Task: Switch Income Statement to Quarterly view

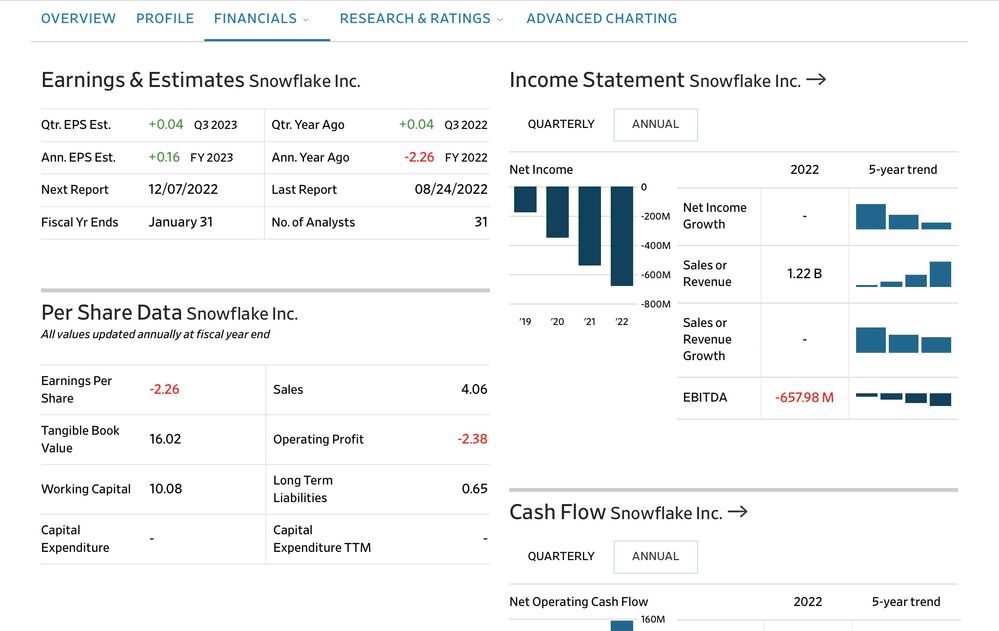Action: tap(561, 124)
